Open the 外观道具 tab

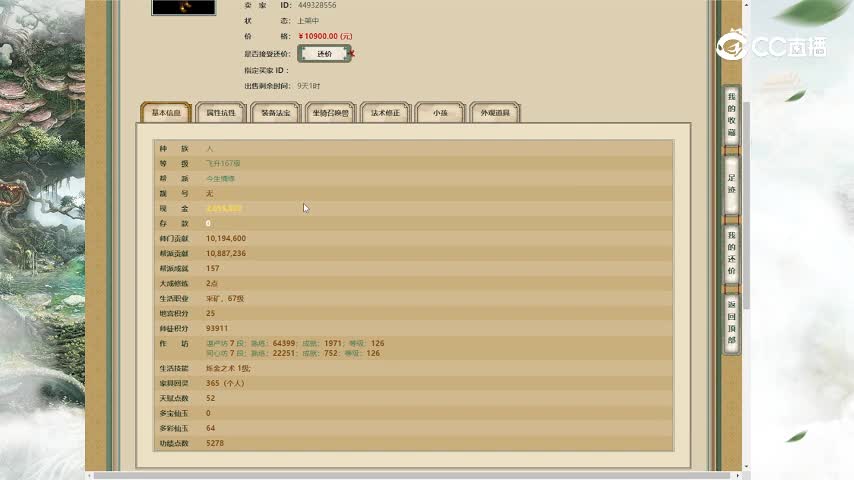(495, 113)
